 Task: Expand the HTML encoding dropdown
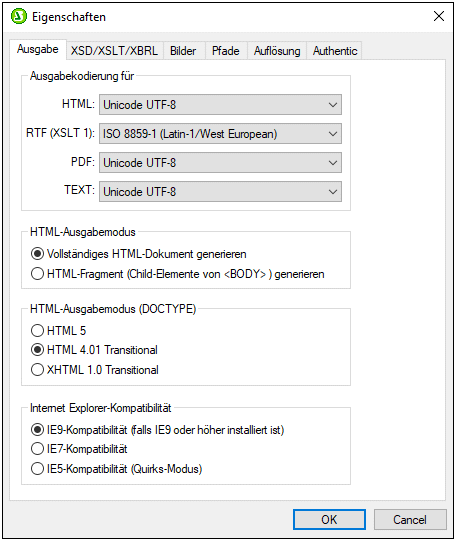(220, 105)
